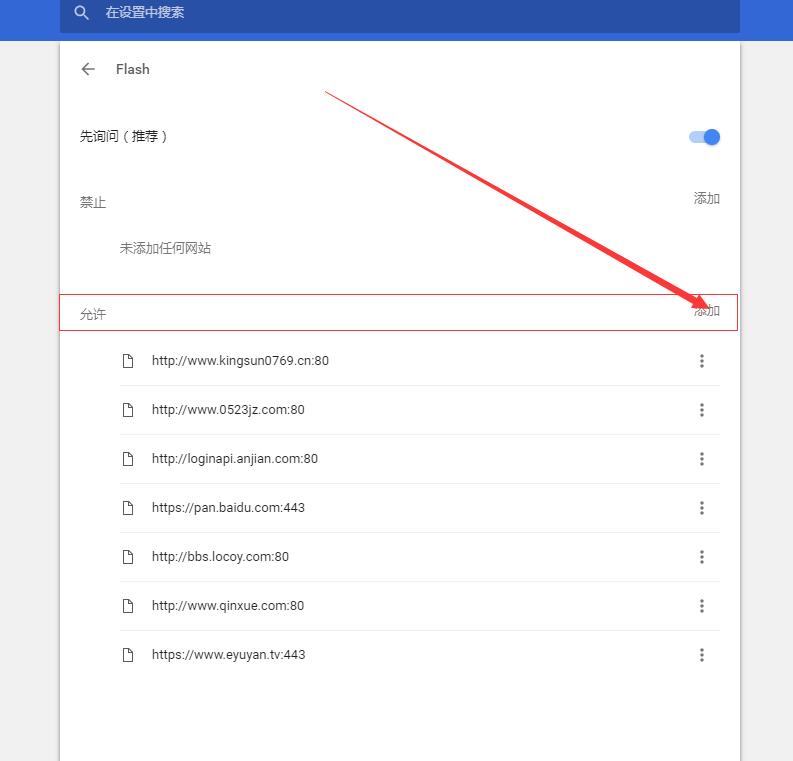This screenshot has height=761, width=793.
Task: Open more actions menu for loginapi.anjian.com
Action: pos(701,459)
